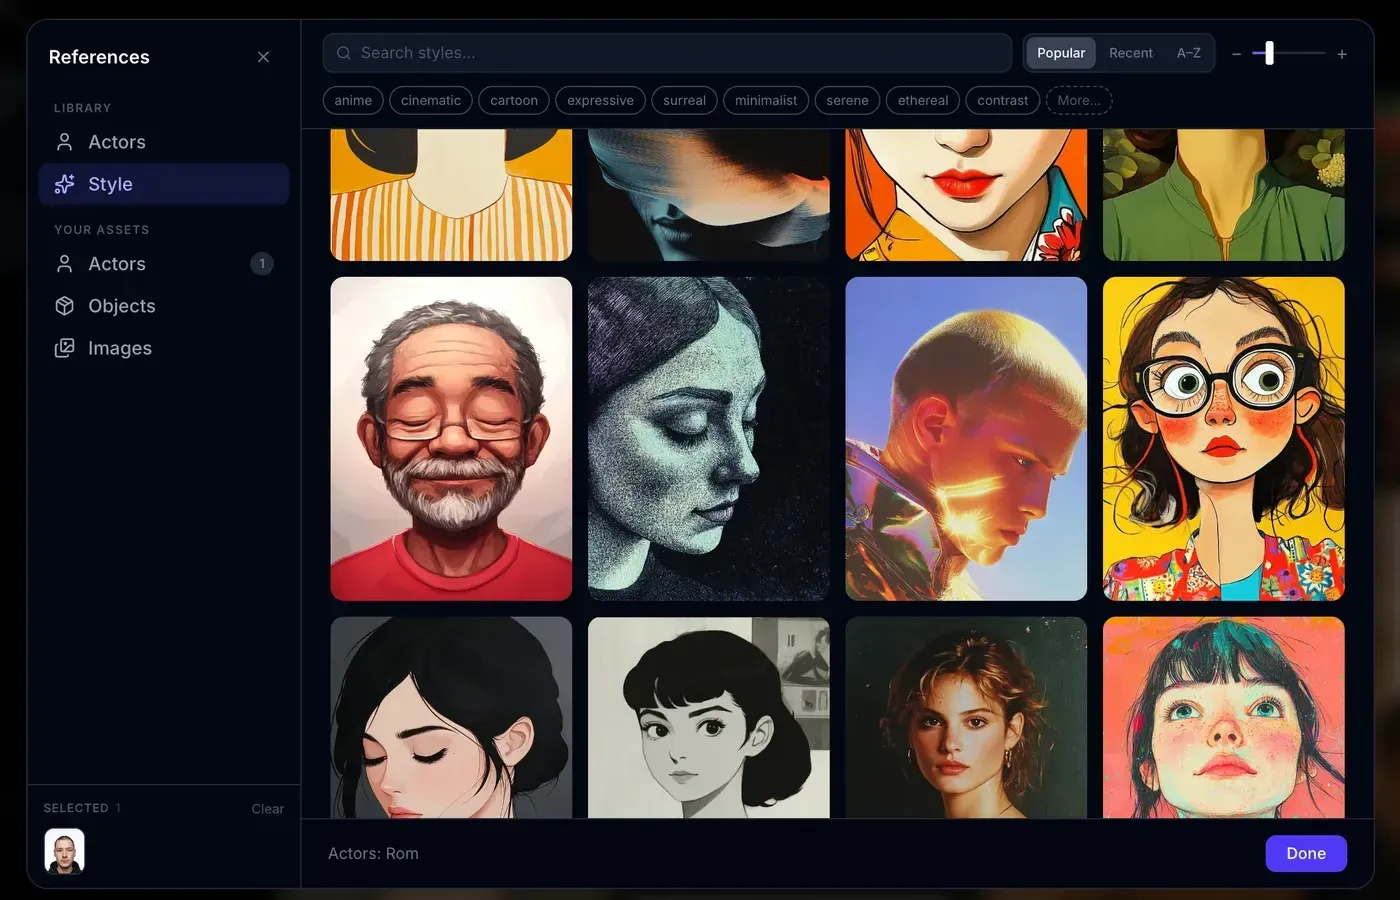The width and height of the screenshot is (1400, 900).
Task: Select the Style sparkle icon in sidebar
Action: (64, 184)
